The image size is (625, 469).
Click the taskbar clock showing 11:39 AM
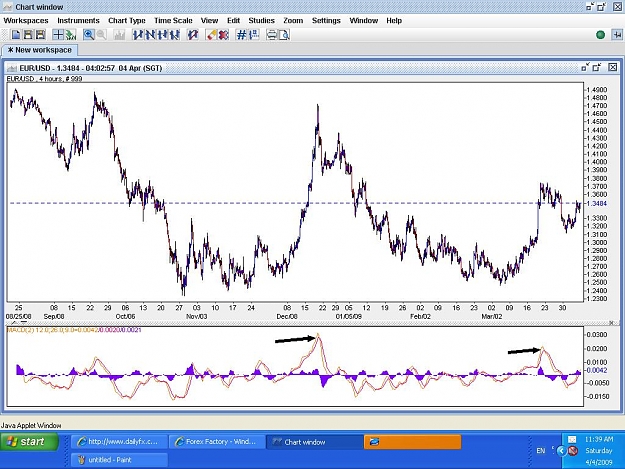(599, 439)
